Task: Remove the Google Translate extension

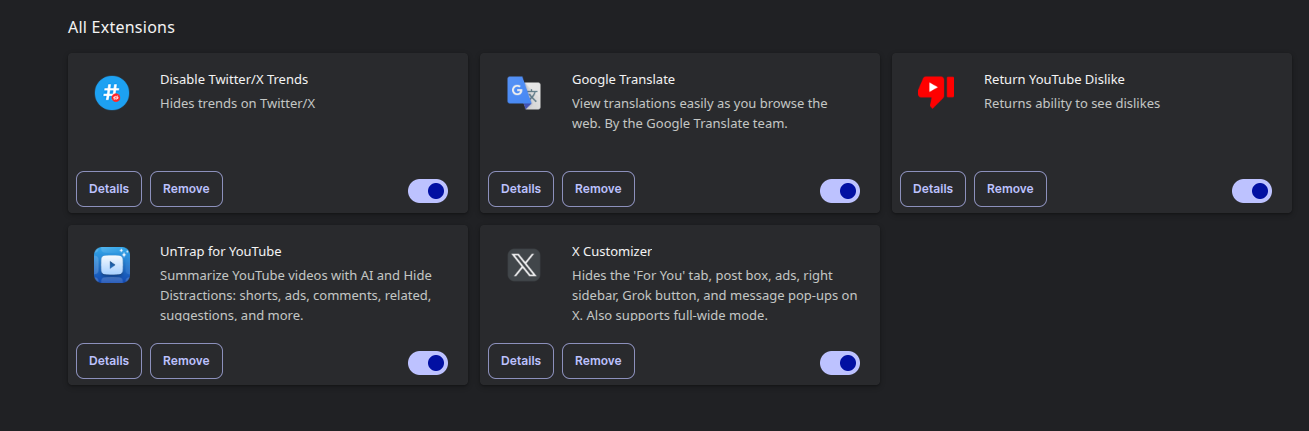Action: pyautogui.click(x=598, y=189)
